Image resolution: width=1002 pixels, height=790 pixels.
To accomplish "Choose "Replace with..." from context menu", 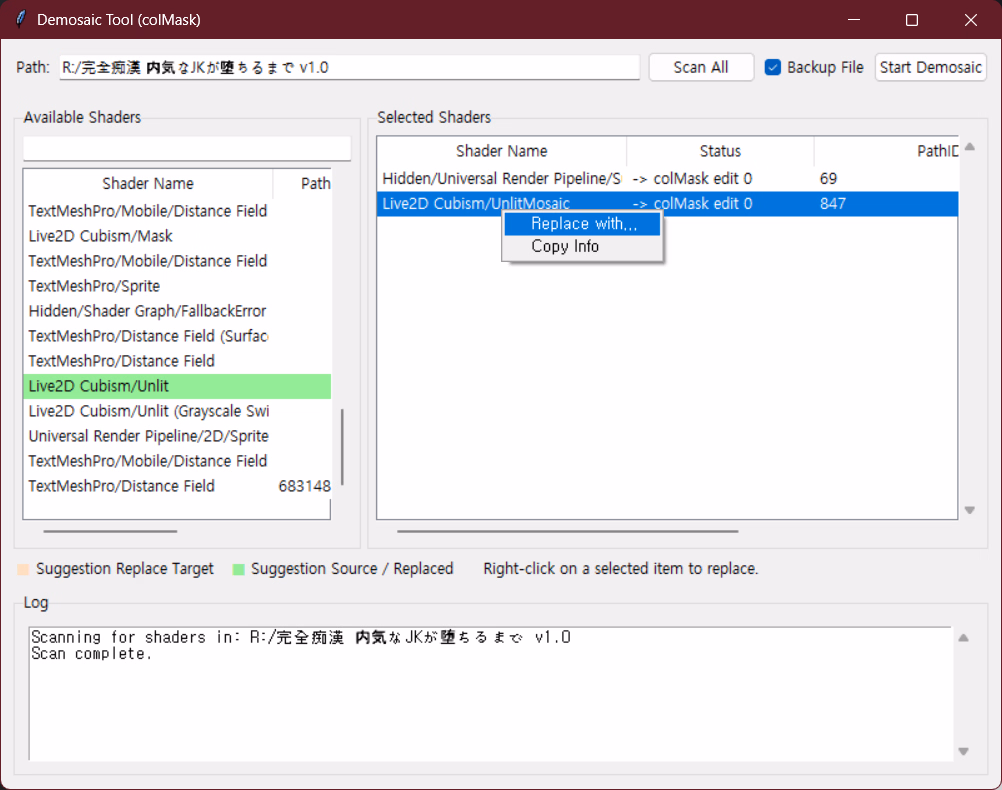I will click(x=582, y=224).
